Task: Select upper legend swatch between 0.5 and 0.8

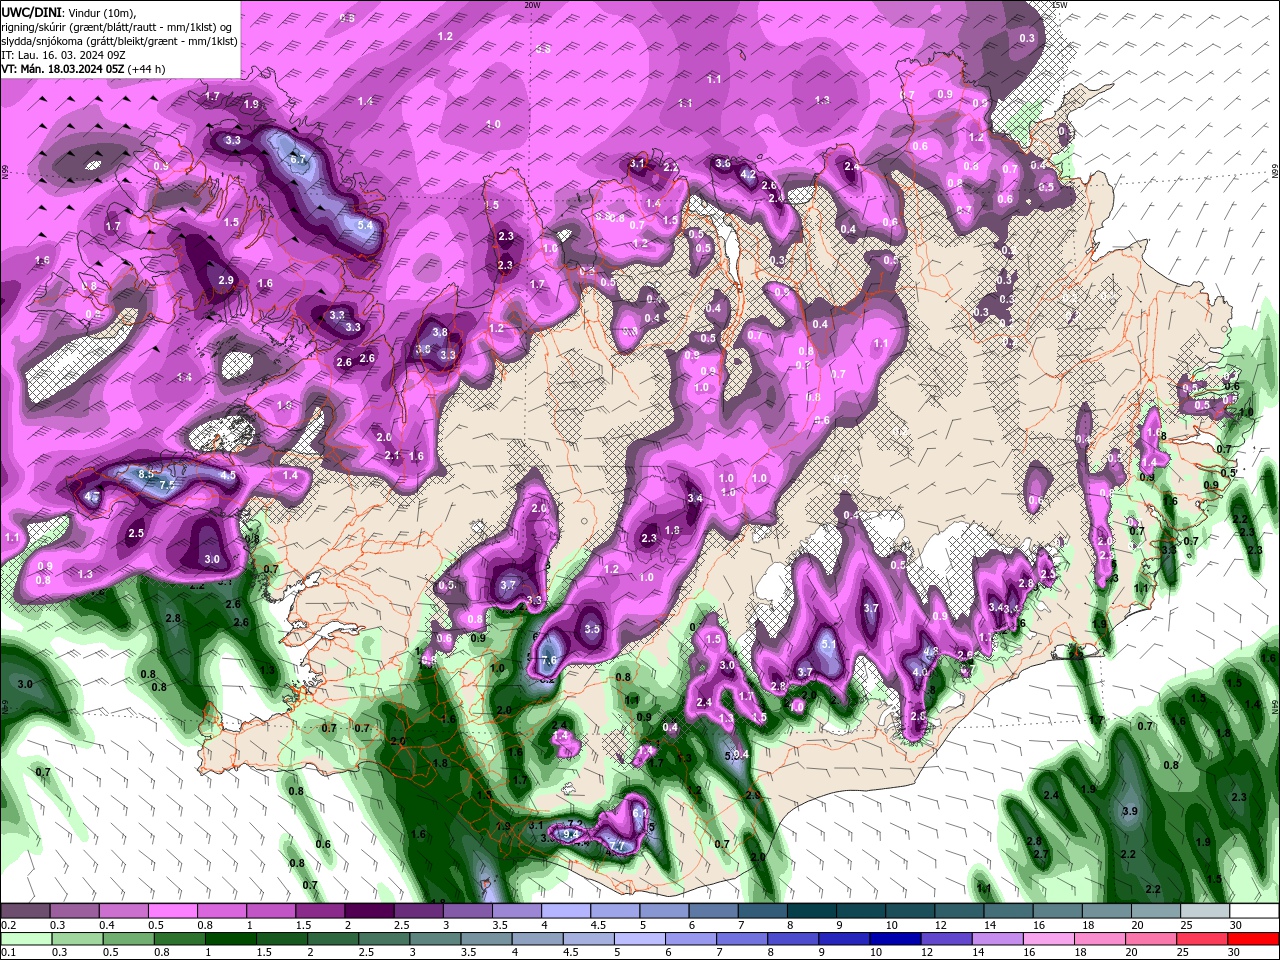Action: [x=172, y=911]
